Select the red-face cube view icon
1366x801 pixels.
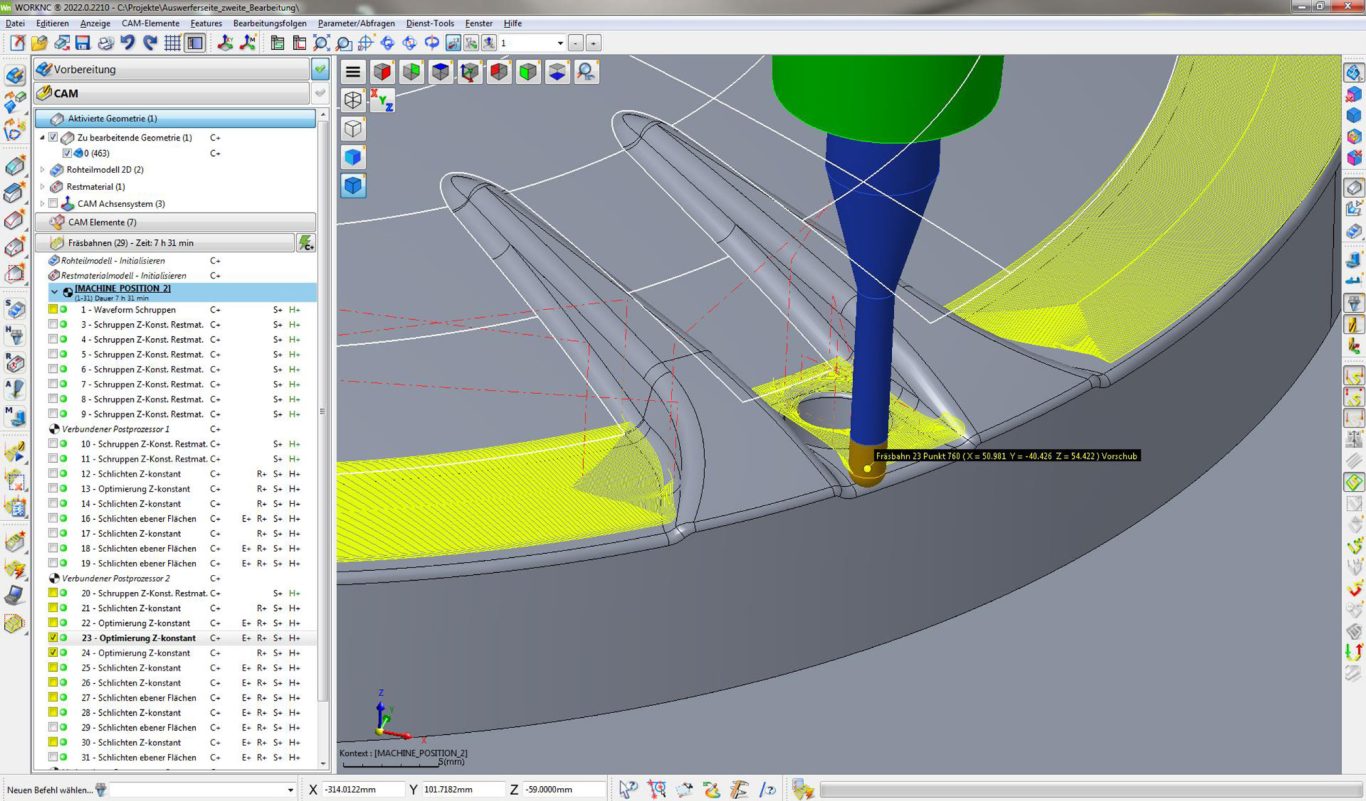[382, 72]
